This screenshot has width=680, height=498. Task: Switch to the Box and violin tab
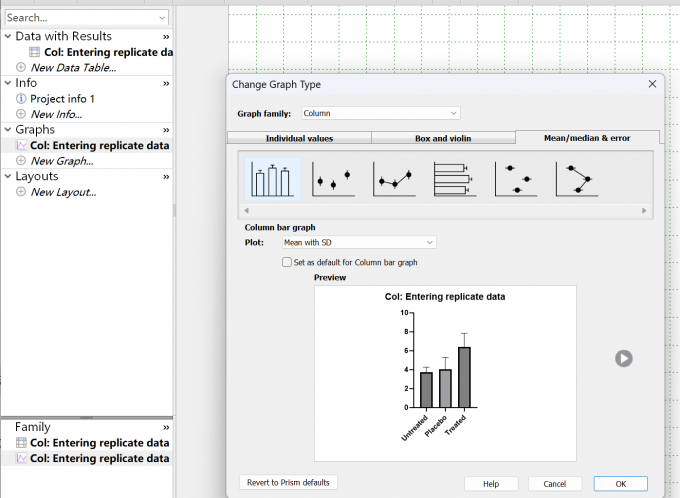click(443, 138)
